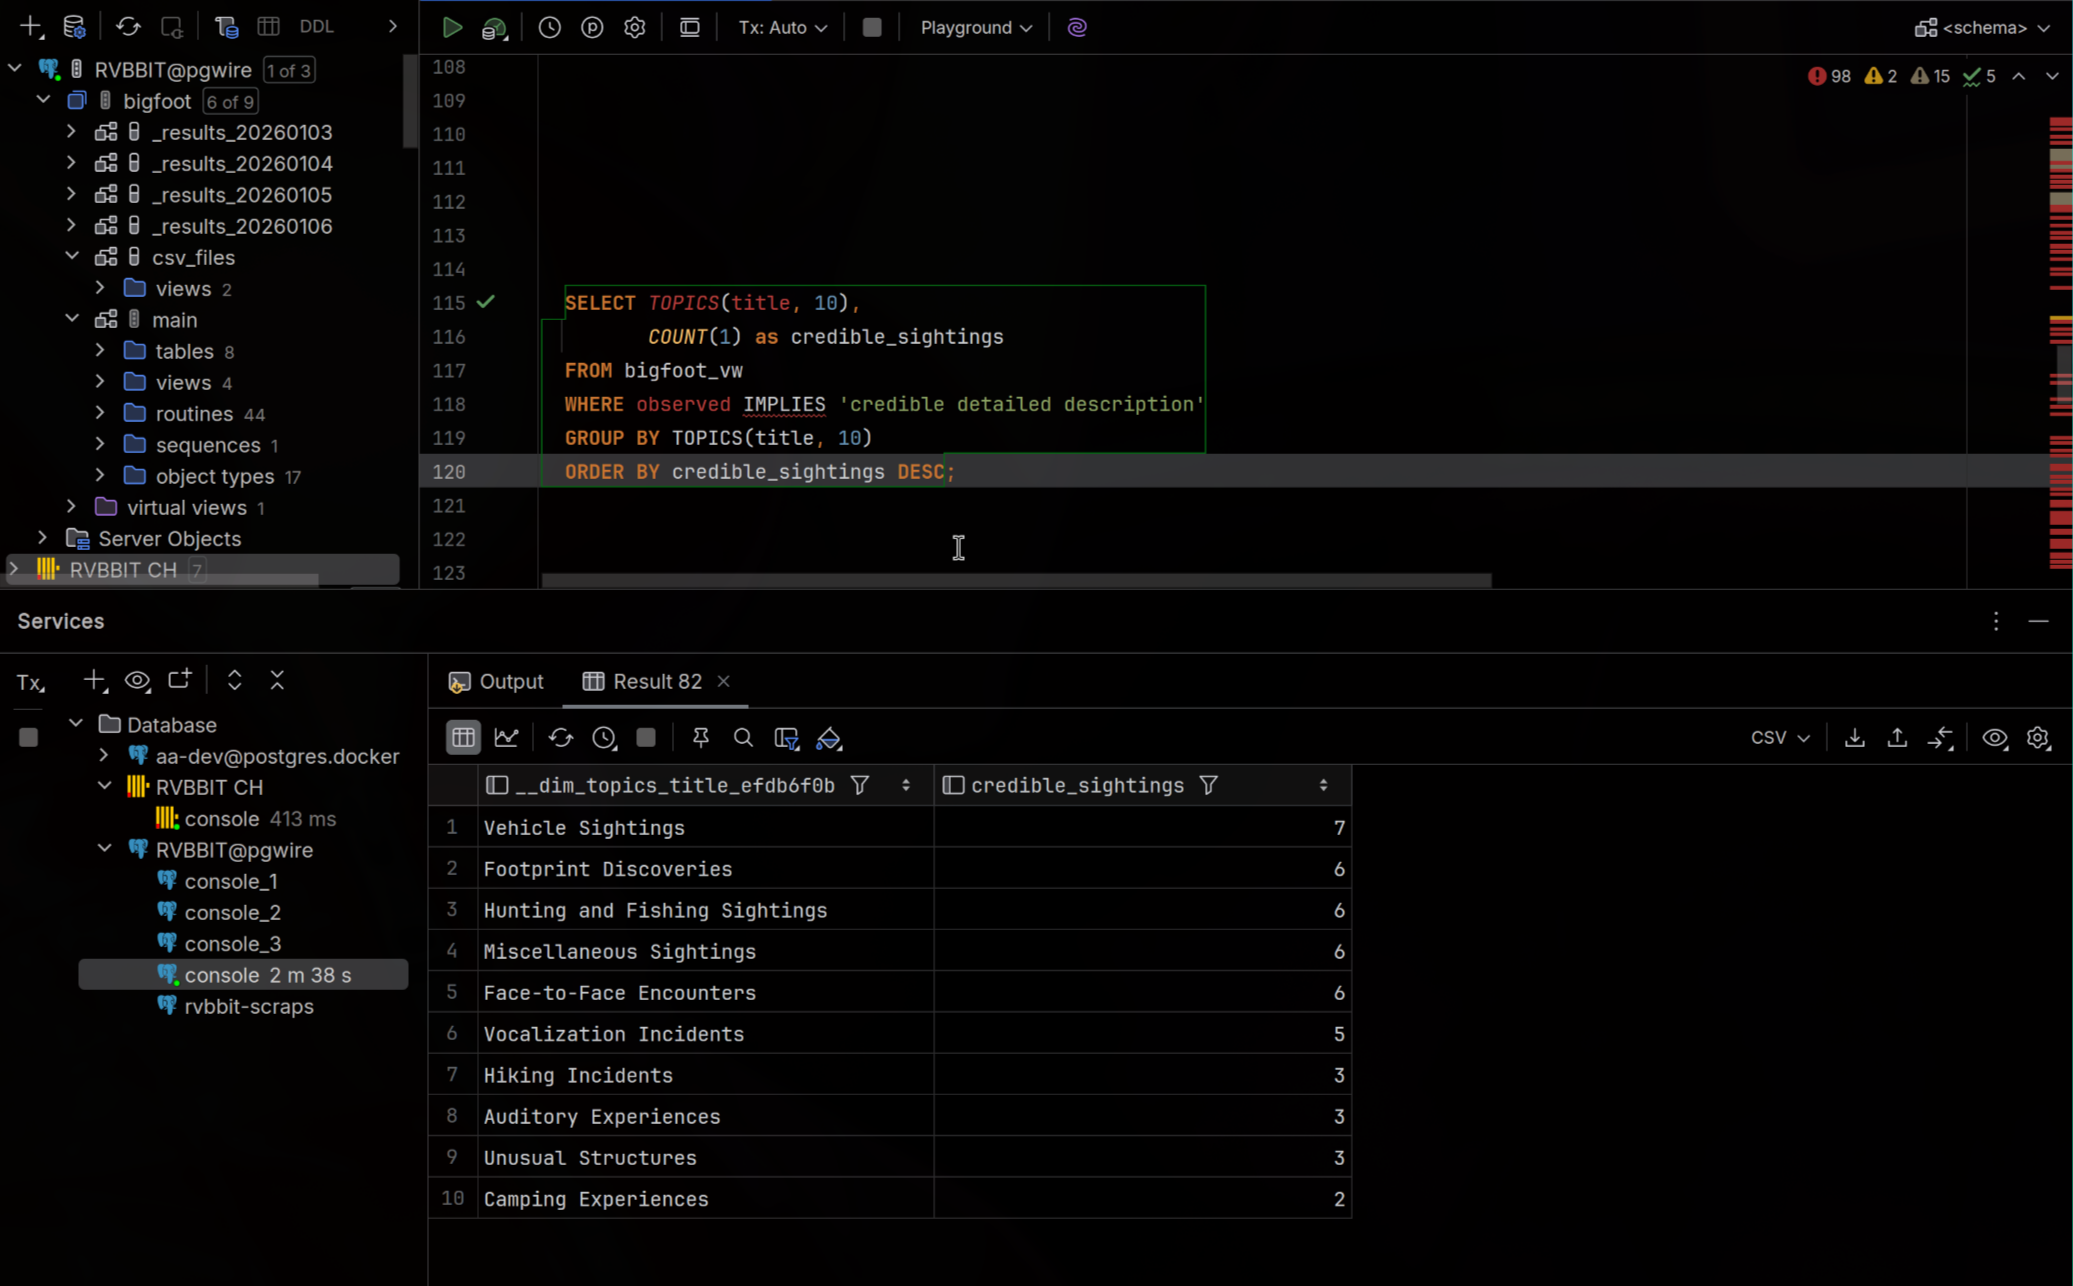
Task: Open the Tx: Auto dropdown
Action: 782,27
